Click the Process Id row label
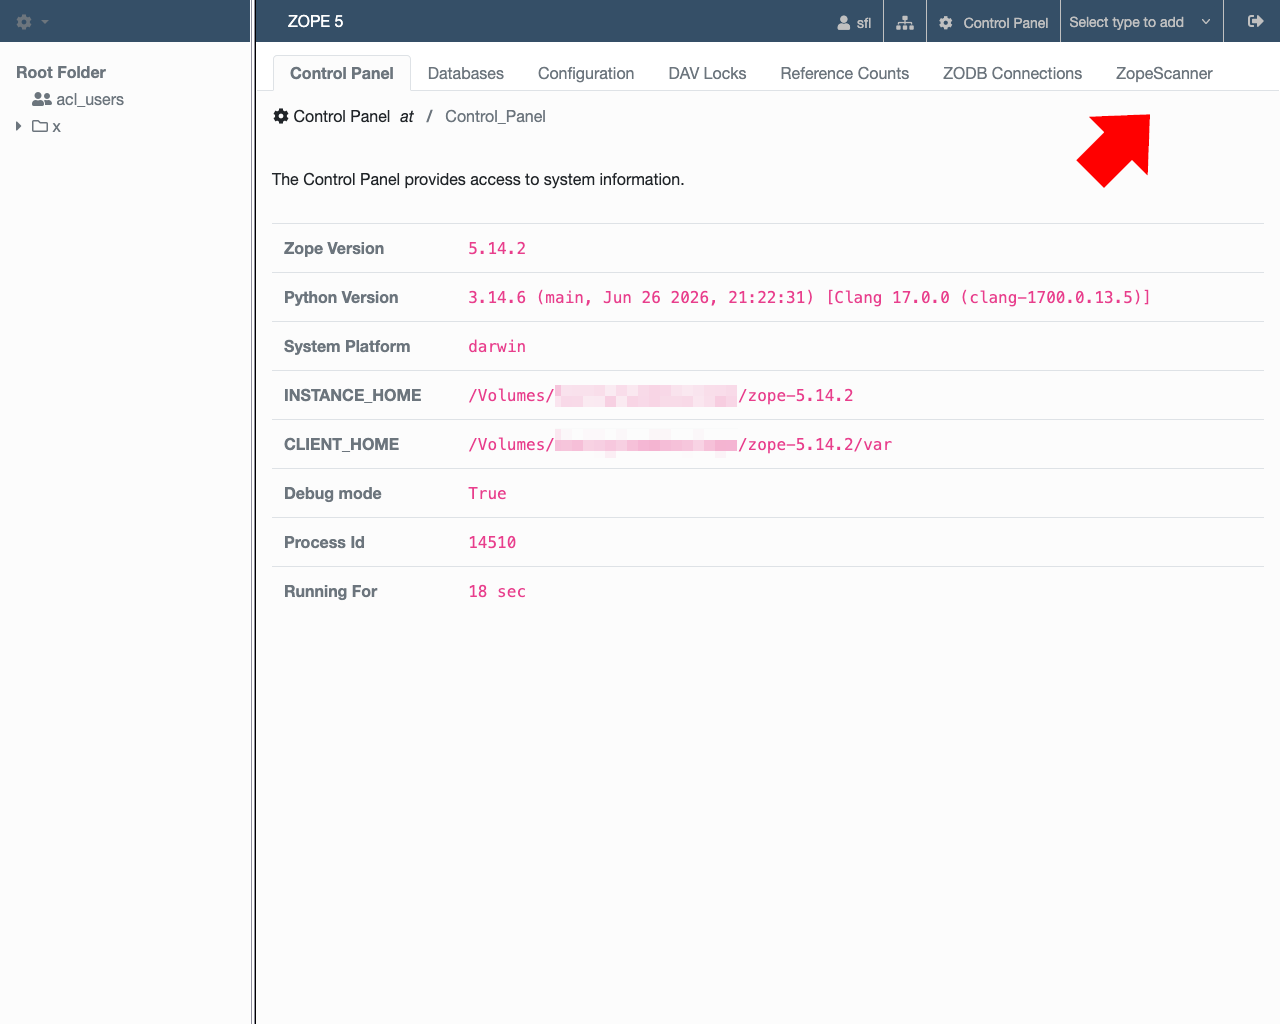 pos(324,542)
